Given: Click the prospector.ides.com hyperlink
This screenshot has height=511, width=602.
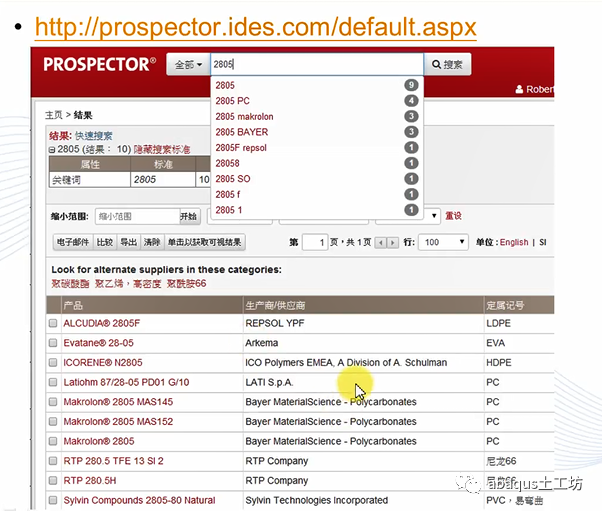Looking at the screenshot, I should point(255,27).
